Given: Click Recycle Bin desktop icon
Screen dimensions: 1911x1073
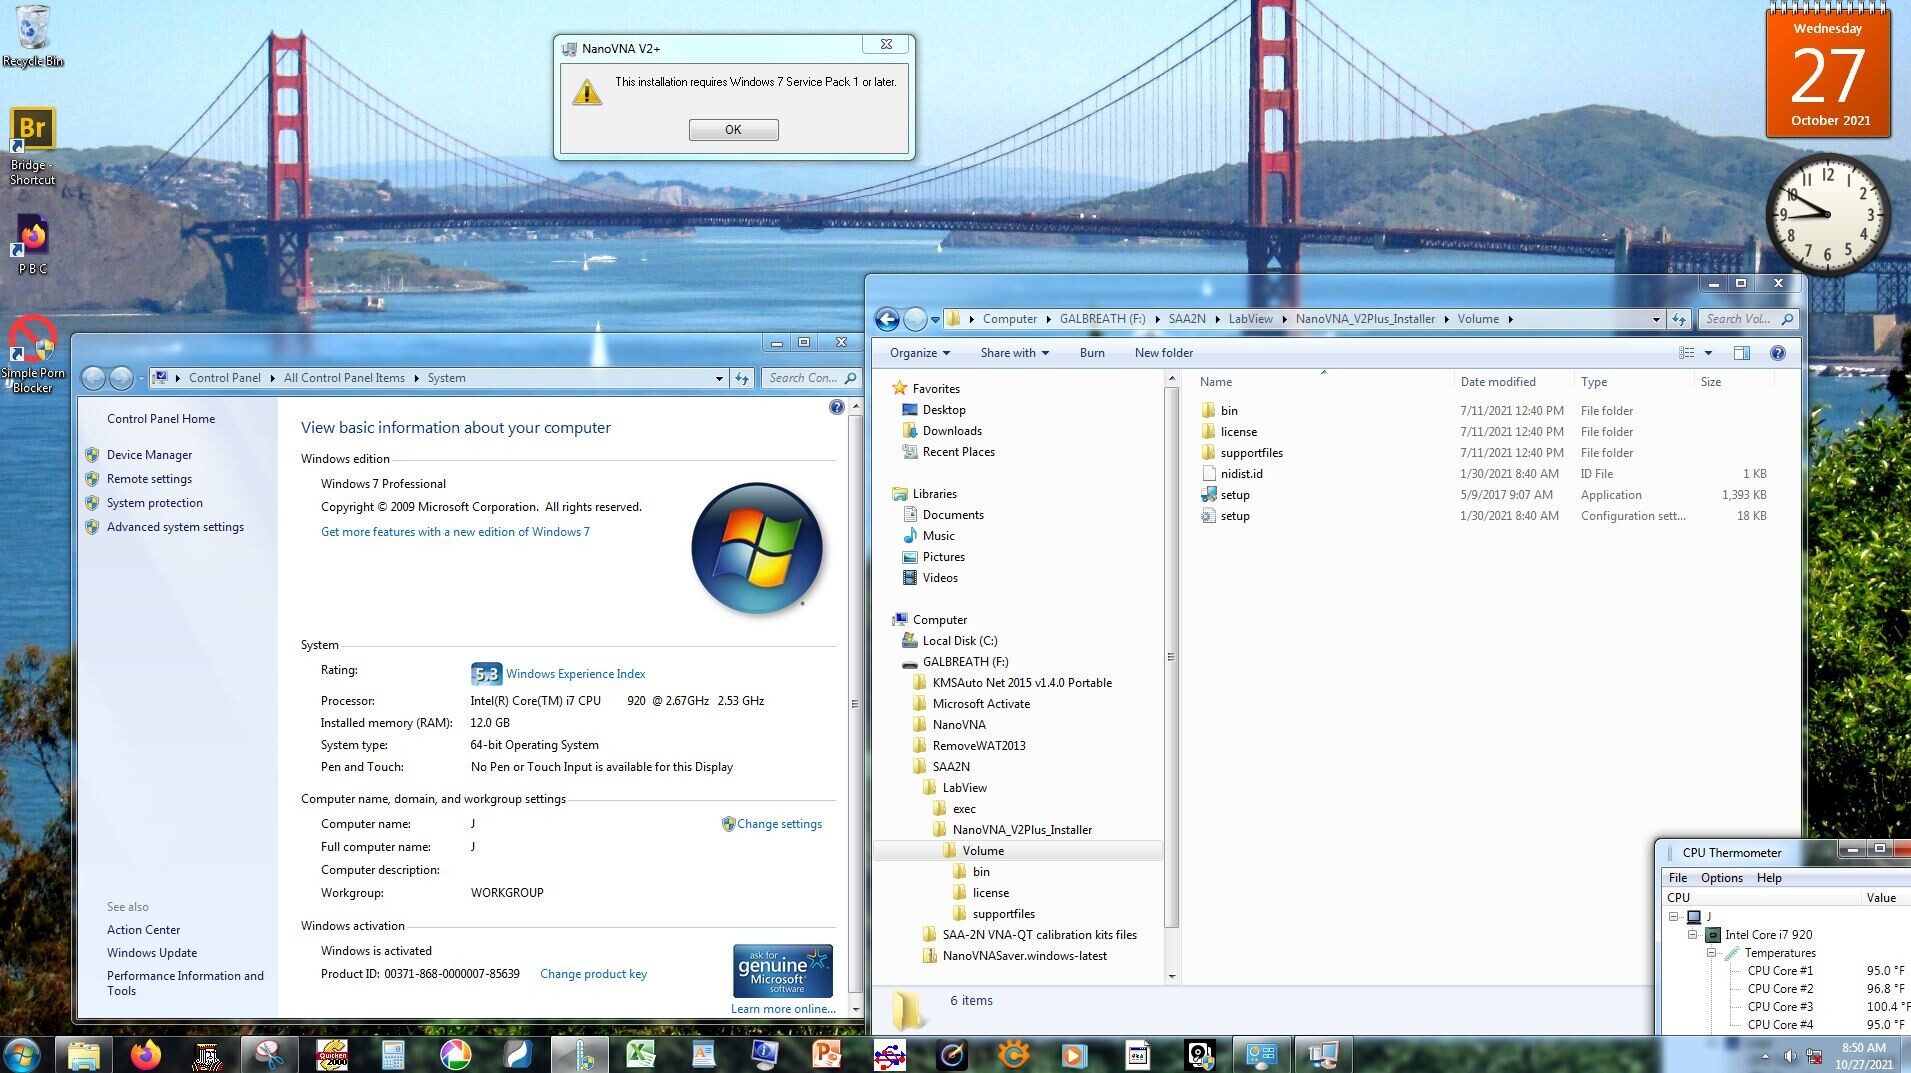Looking at the screenshot, I should point(33,37).
